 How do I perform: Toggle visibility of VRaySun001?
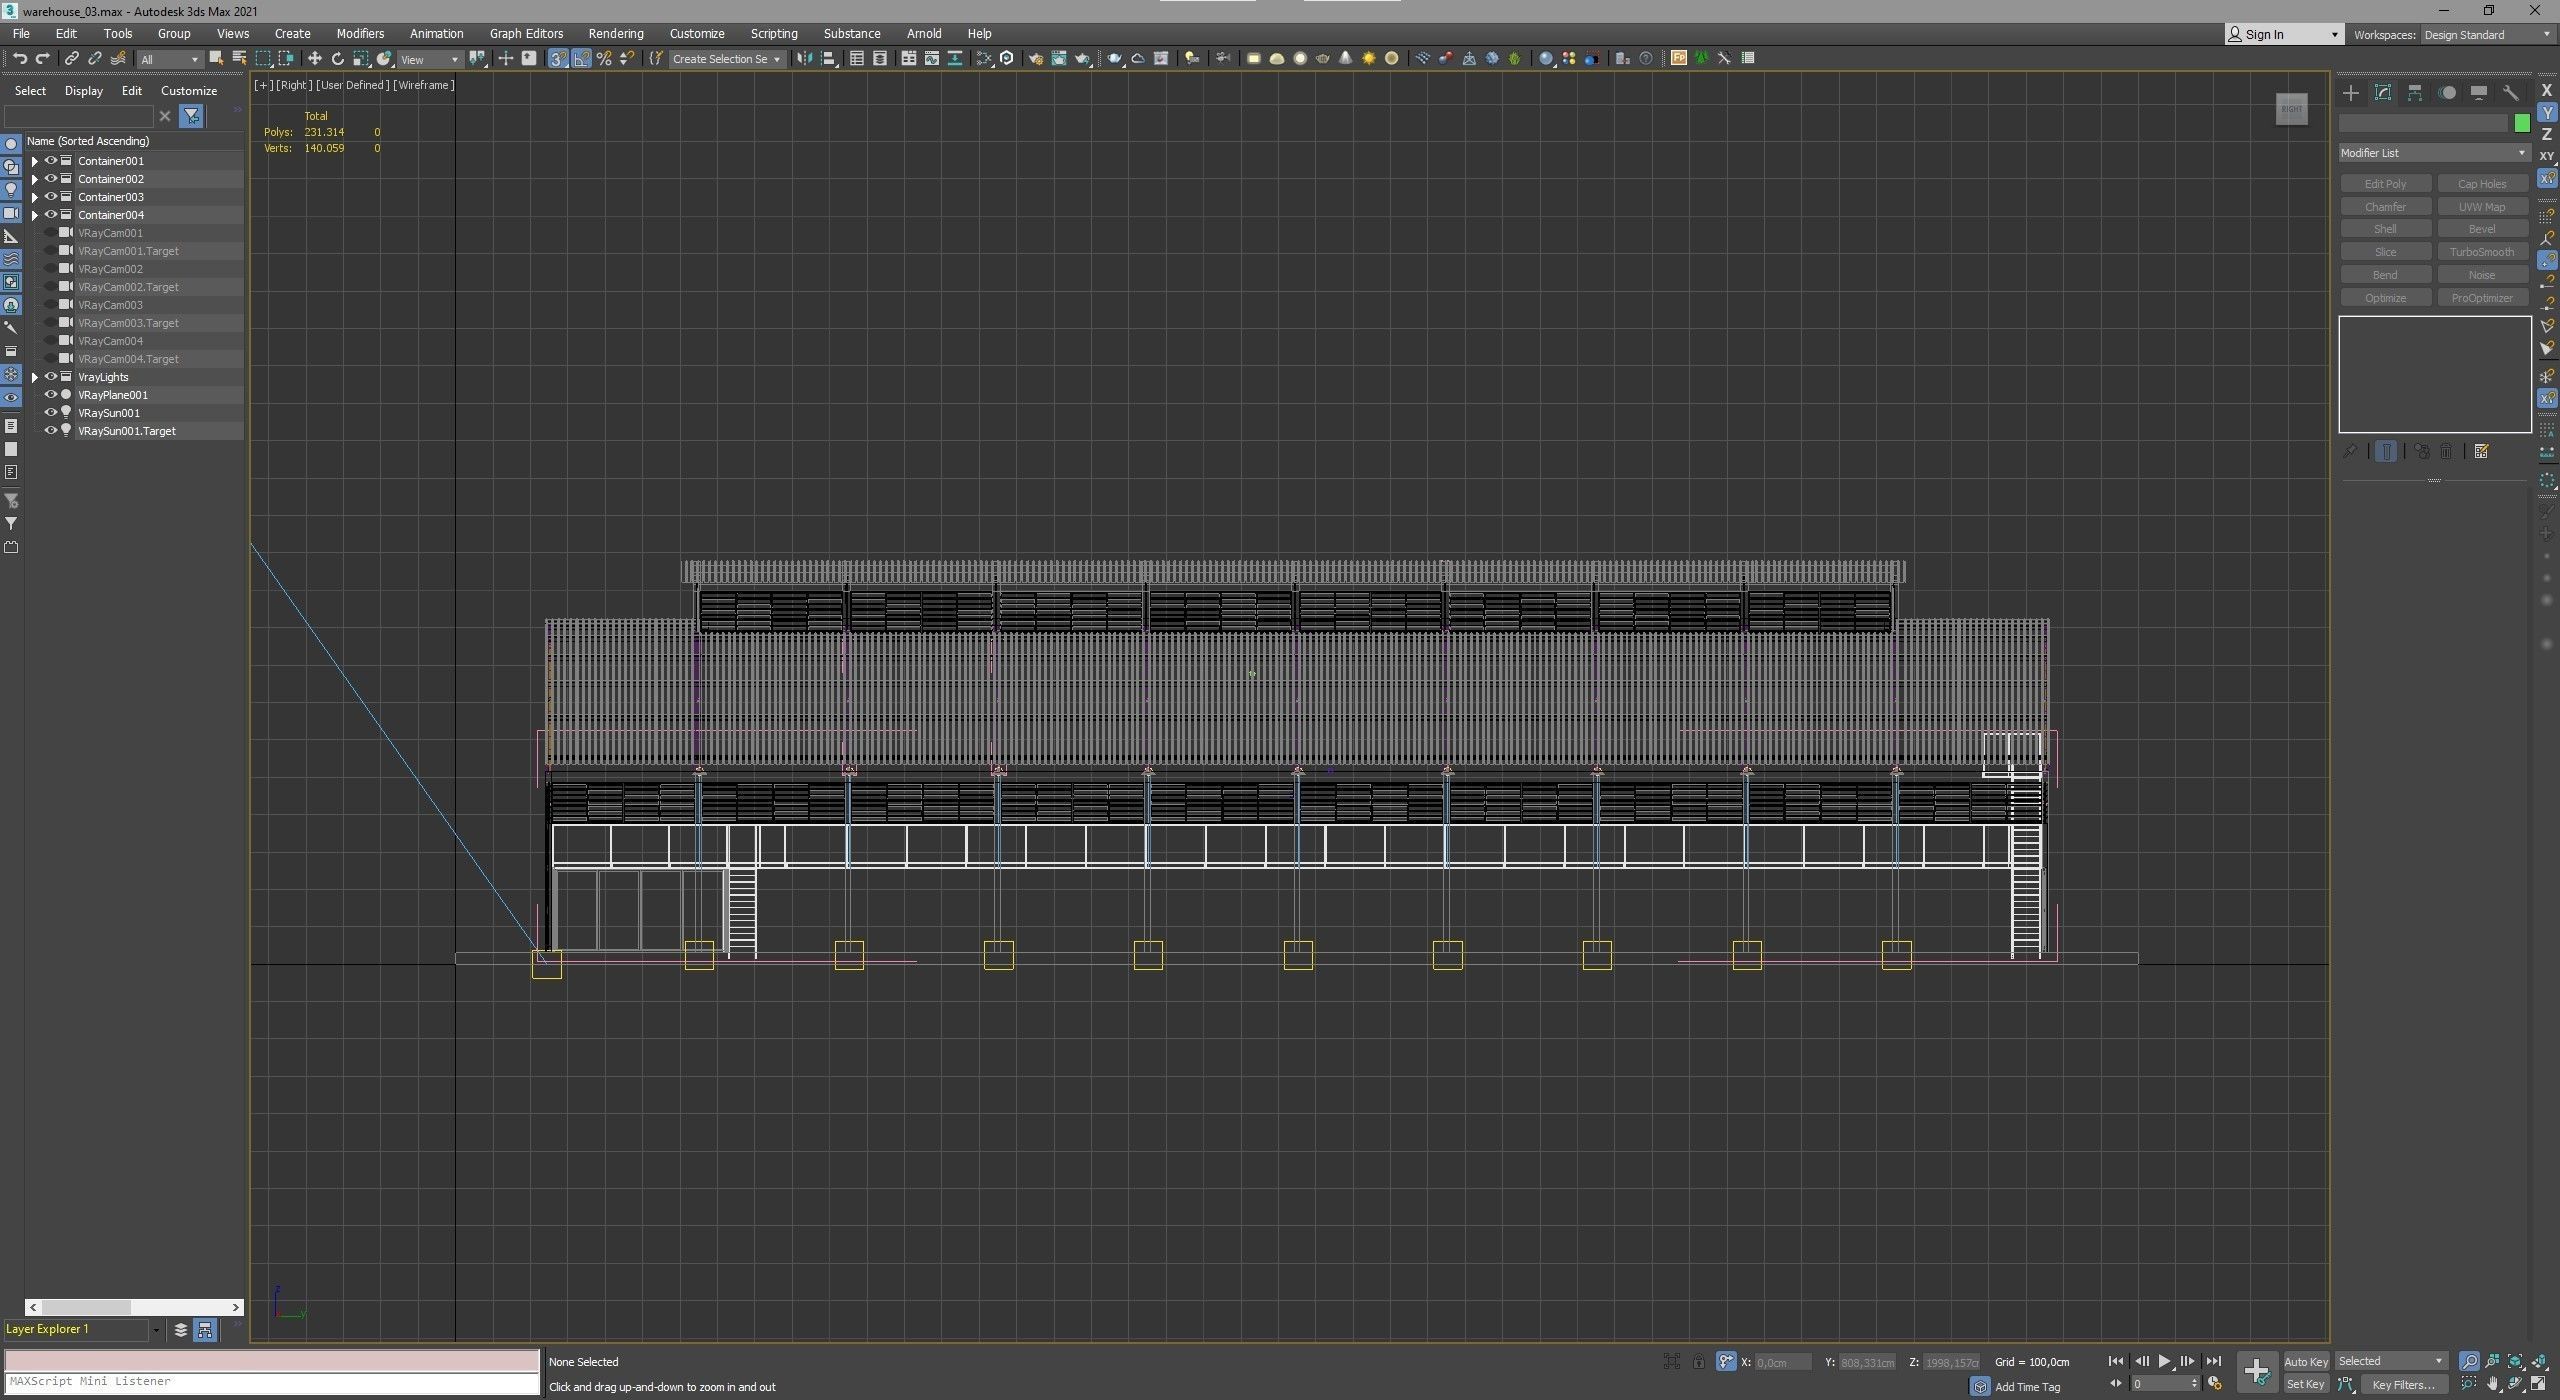pos(50,413)
